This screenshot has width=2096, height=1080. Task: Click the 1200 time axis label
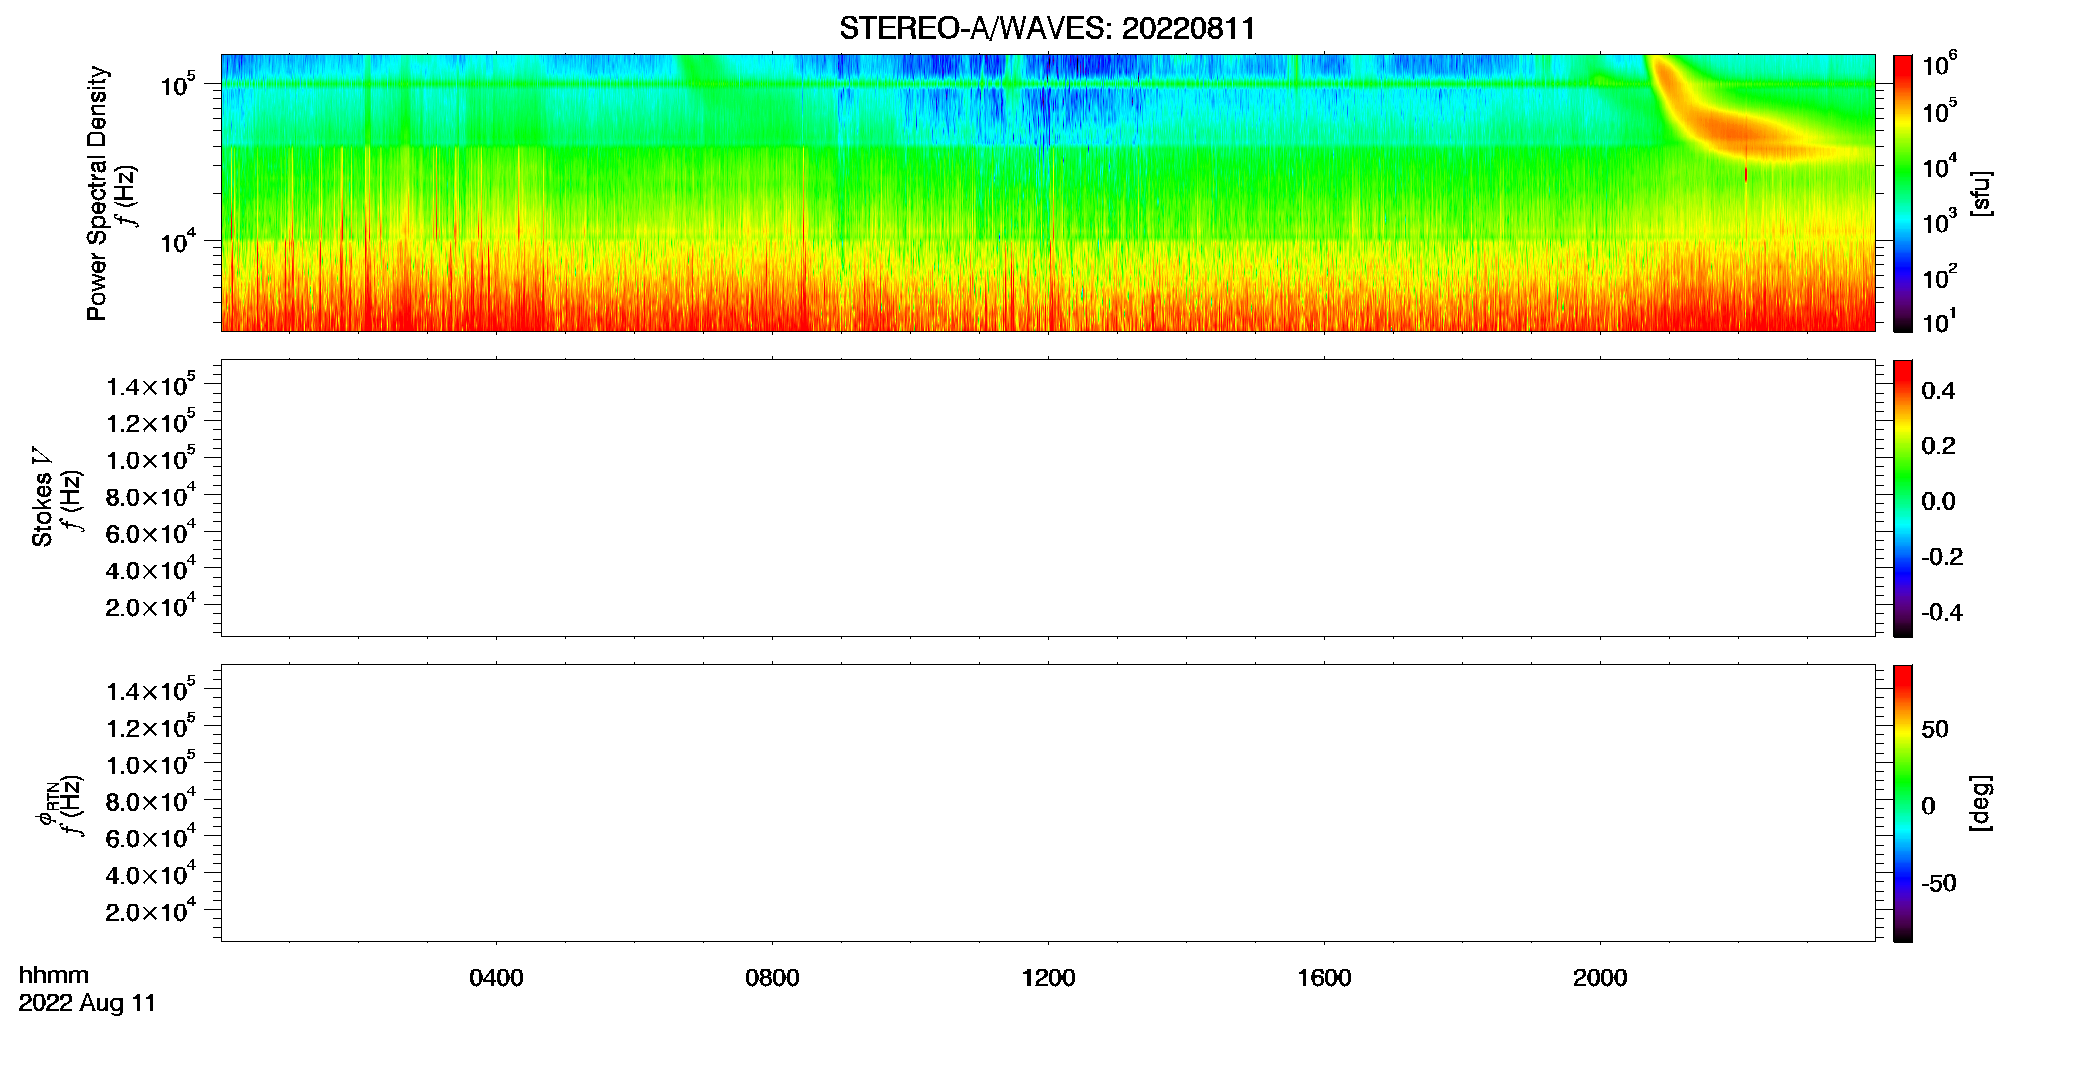coord(1048,978)
